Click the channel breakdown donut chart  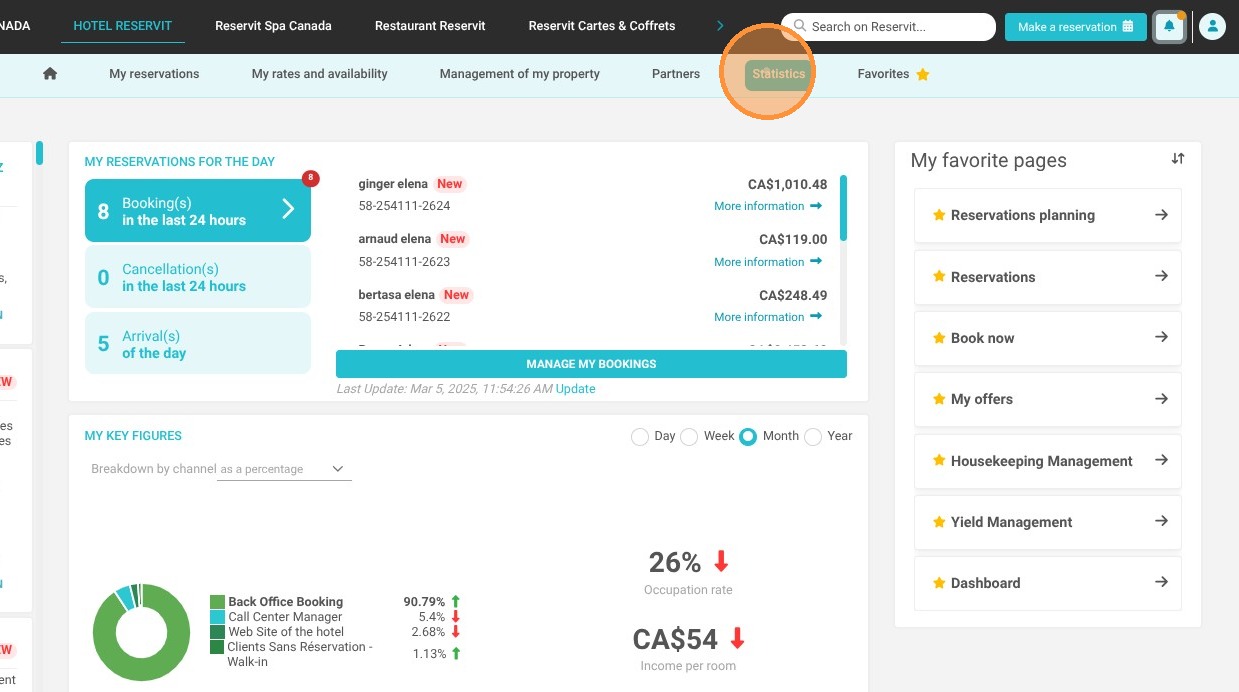pyautogui.click(x=141, y=633)
